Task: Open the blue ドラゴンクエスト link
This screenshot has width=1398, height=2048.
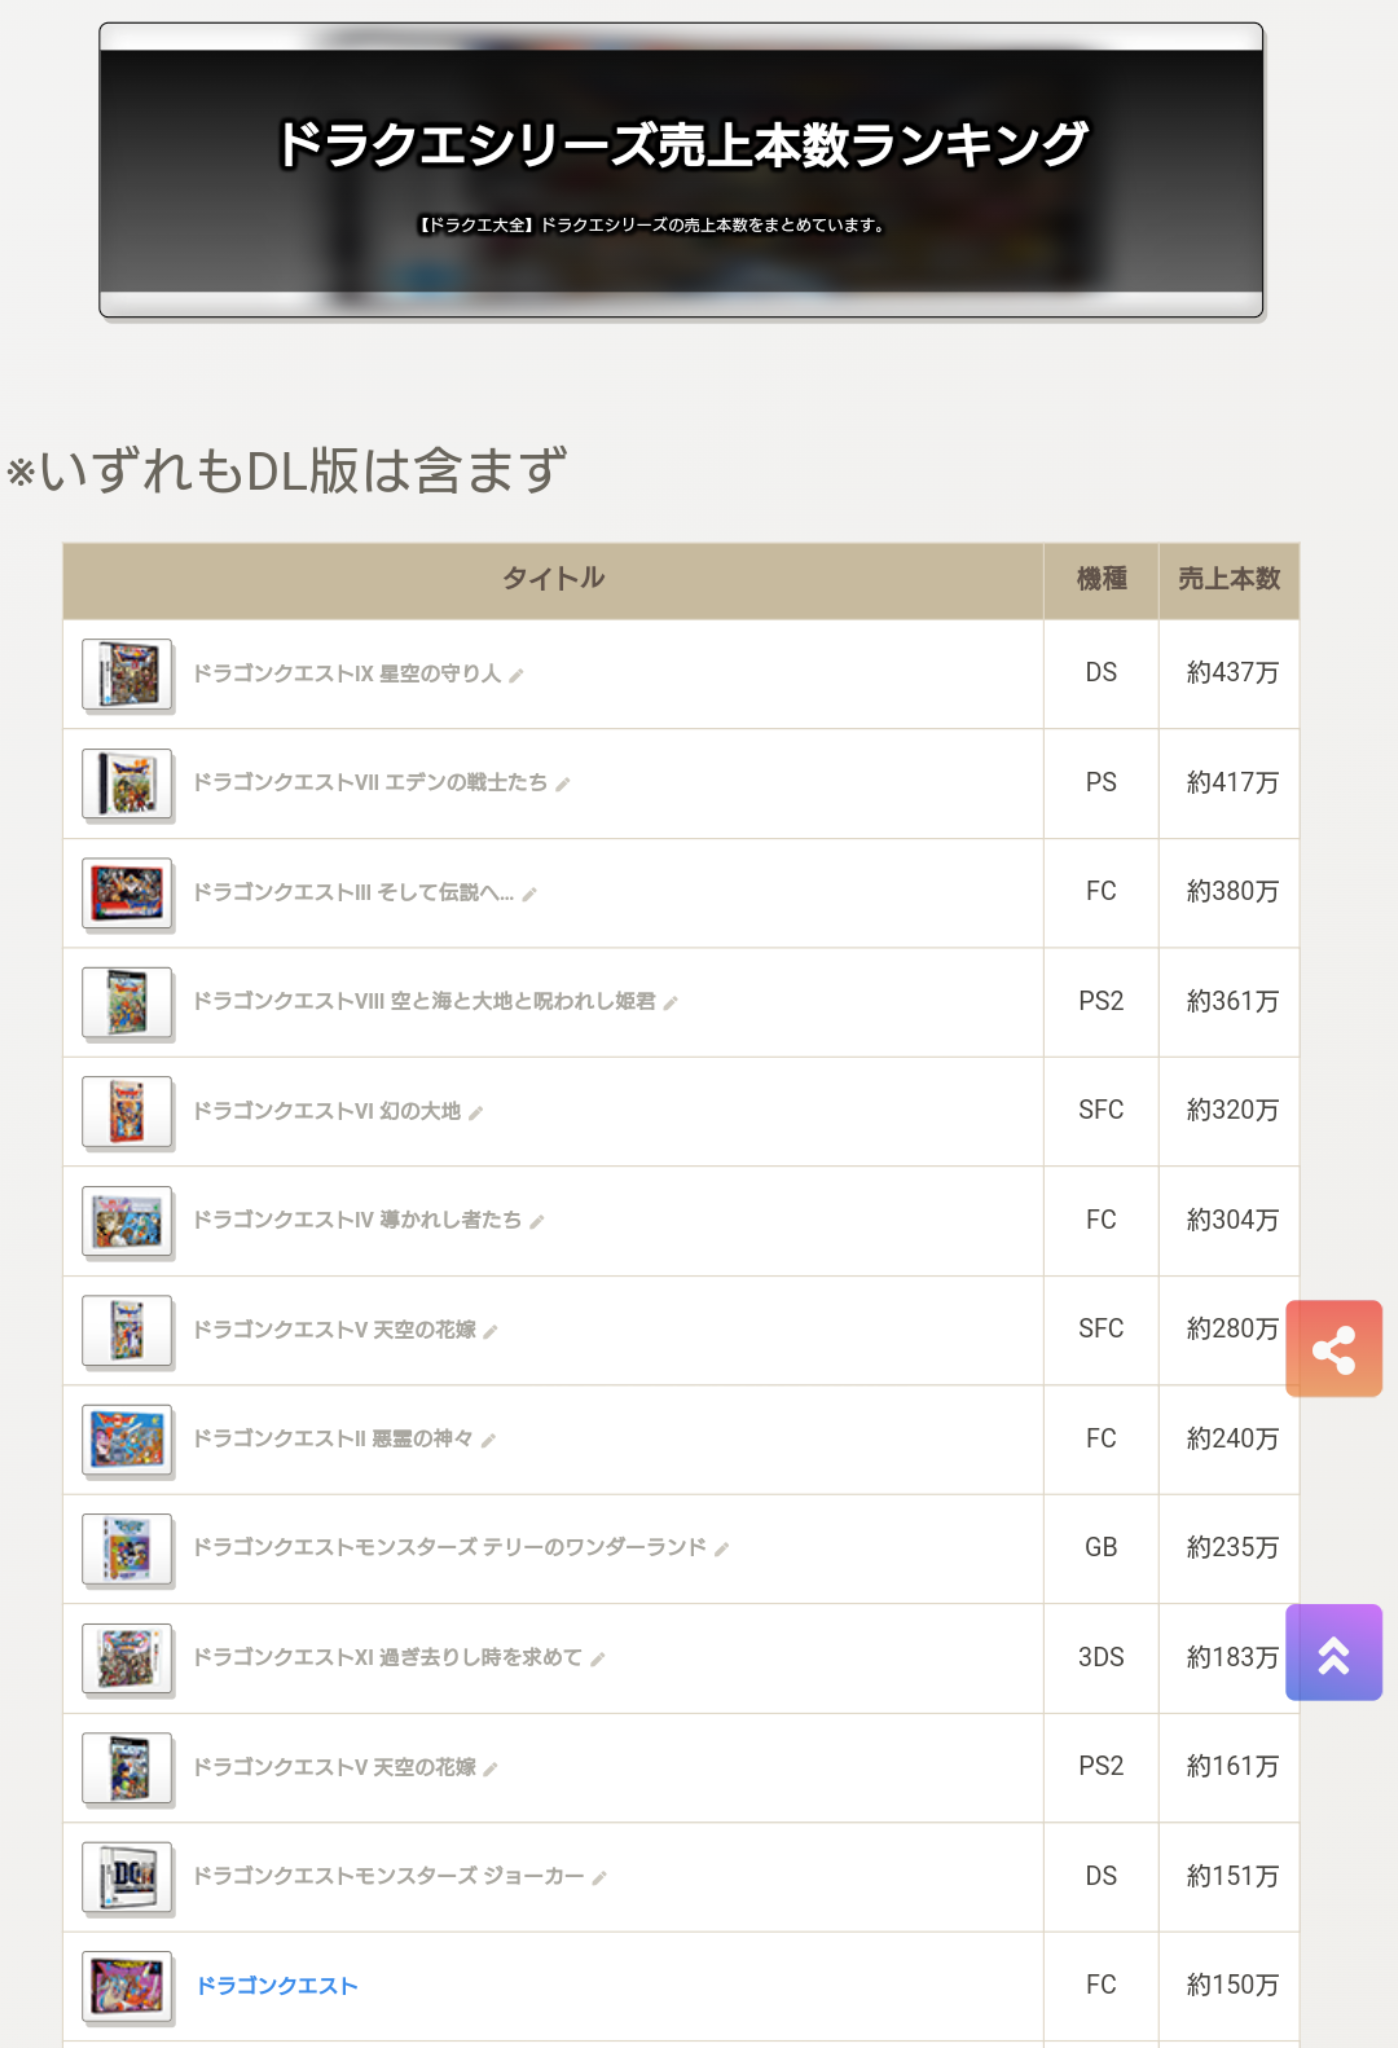Action: pyautogui.click(x=277, y=1985)
